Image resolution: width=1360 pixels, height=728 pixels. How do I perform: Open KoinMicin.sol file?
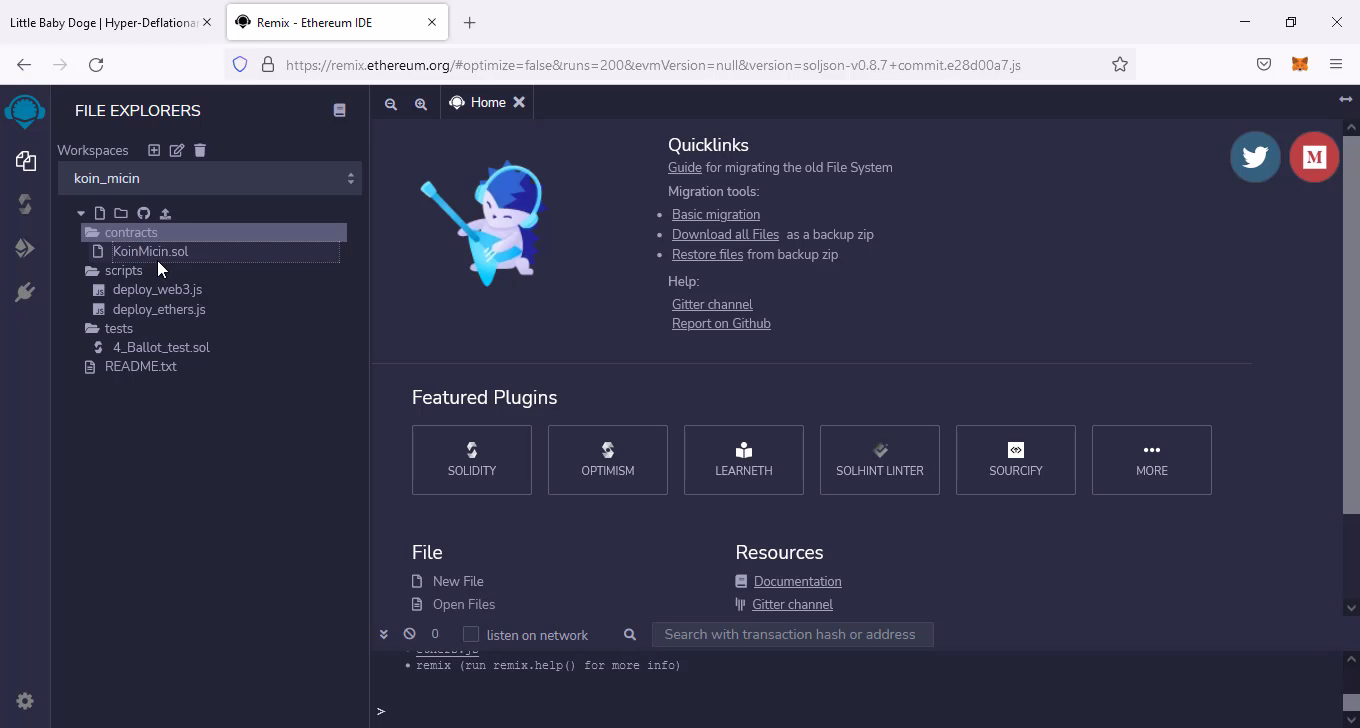click(x=150, y=251)
